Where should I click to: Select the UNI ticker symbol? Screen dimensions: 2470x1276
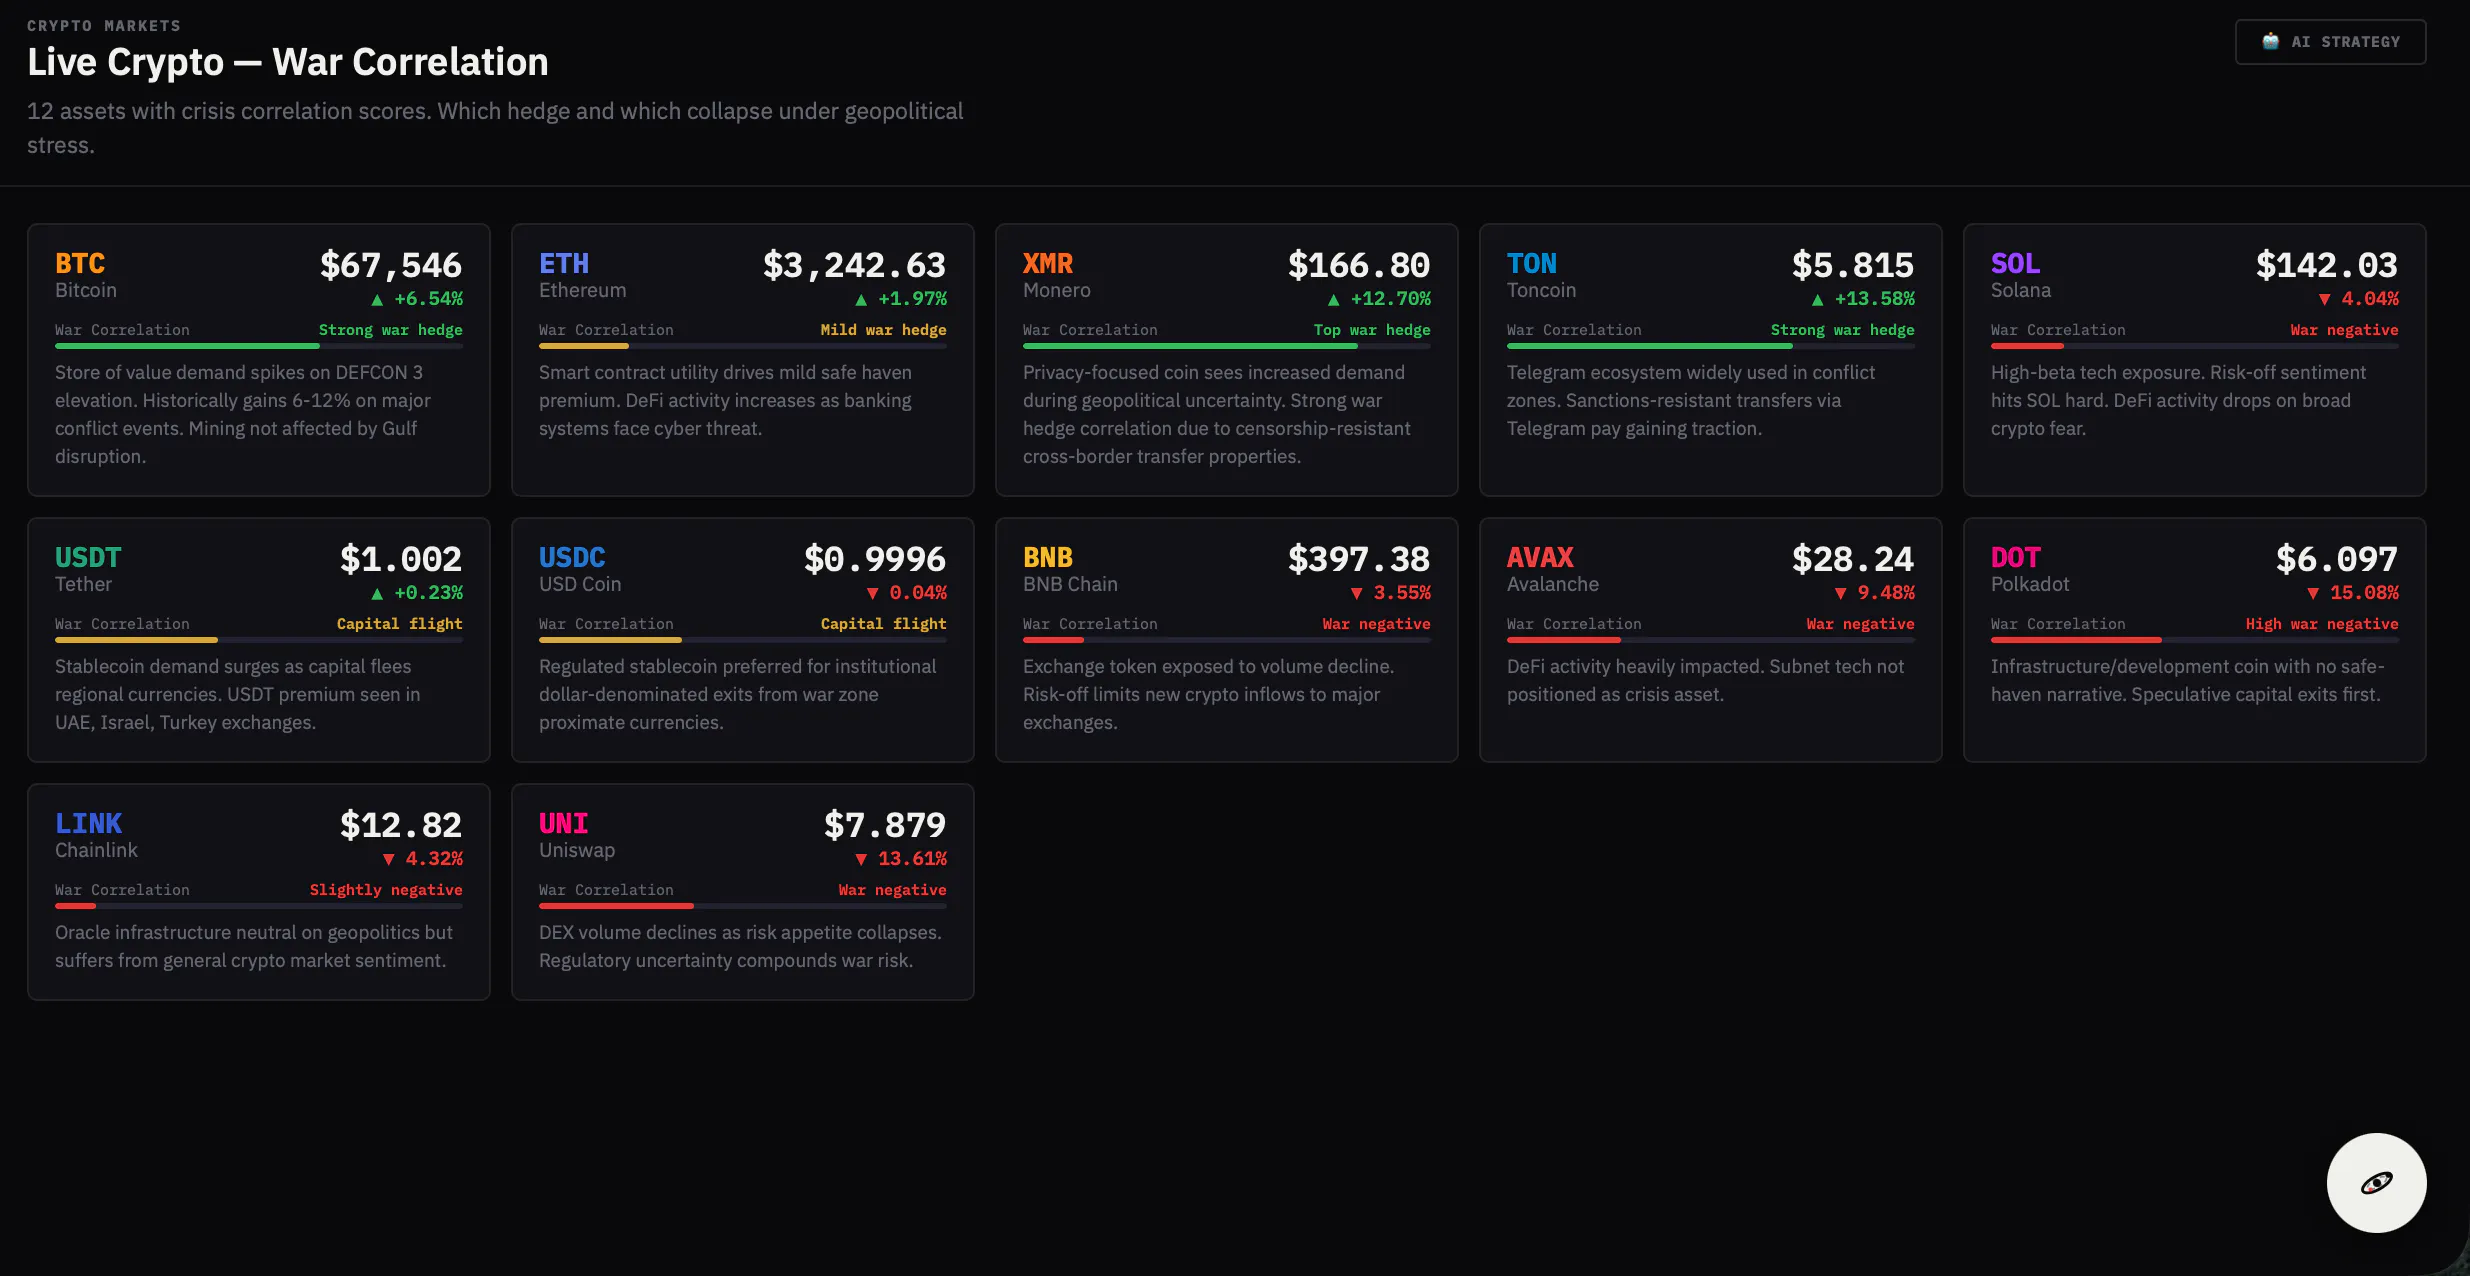564,824
